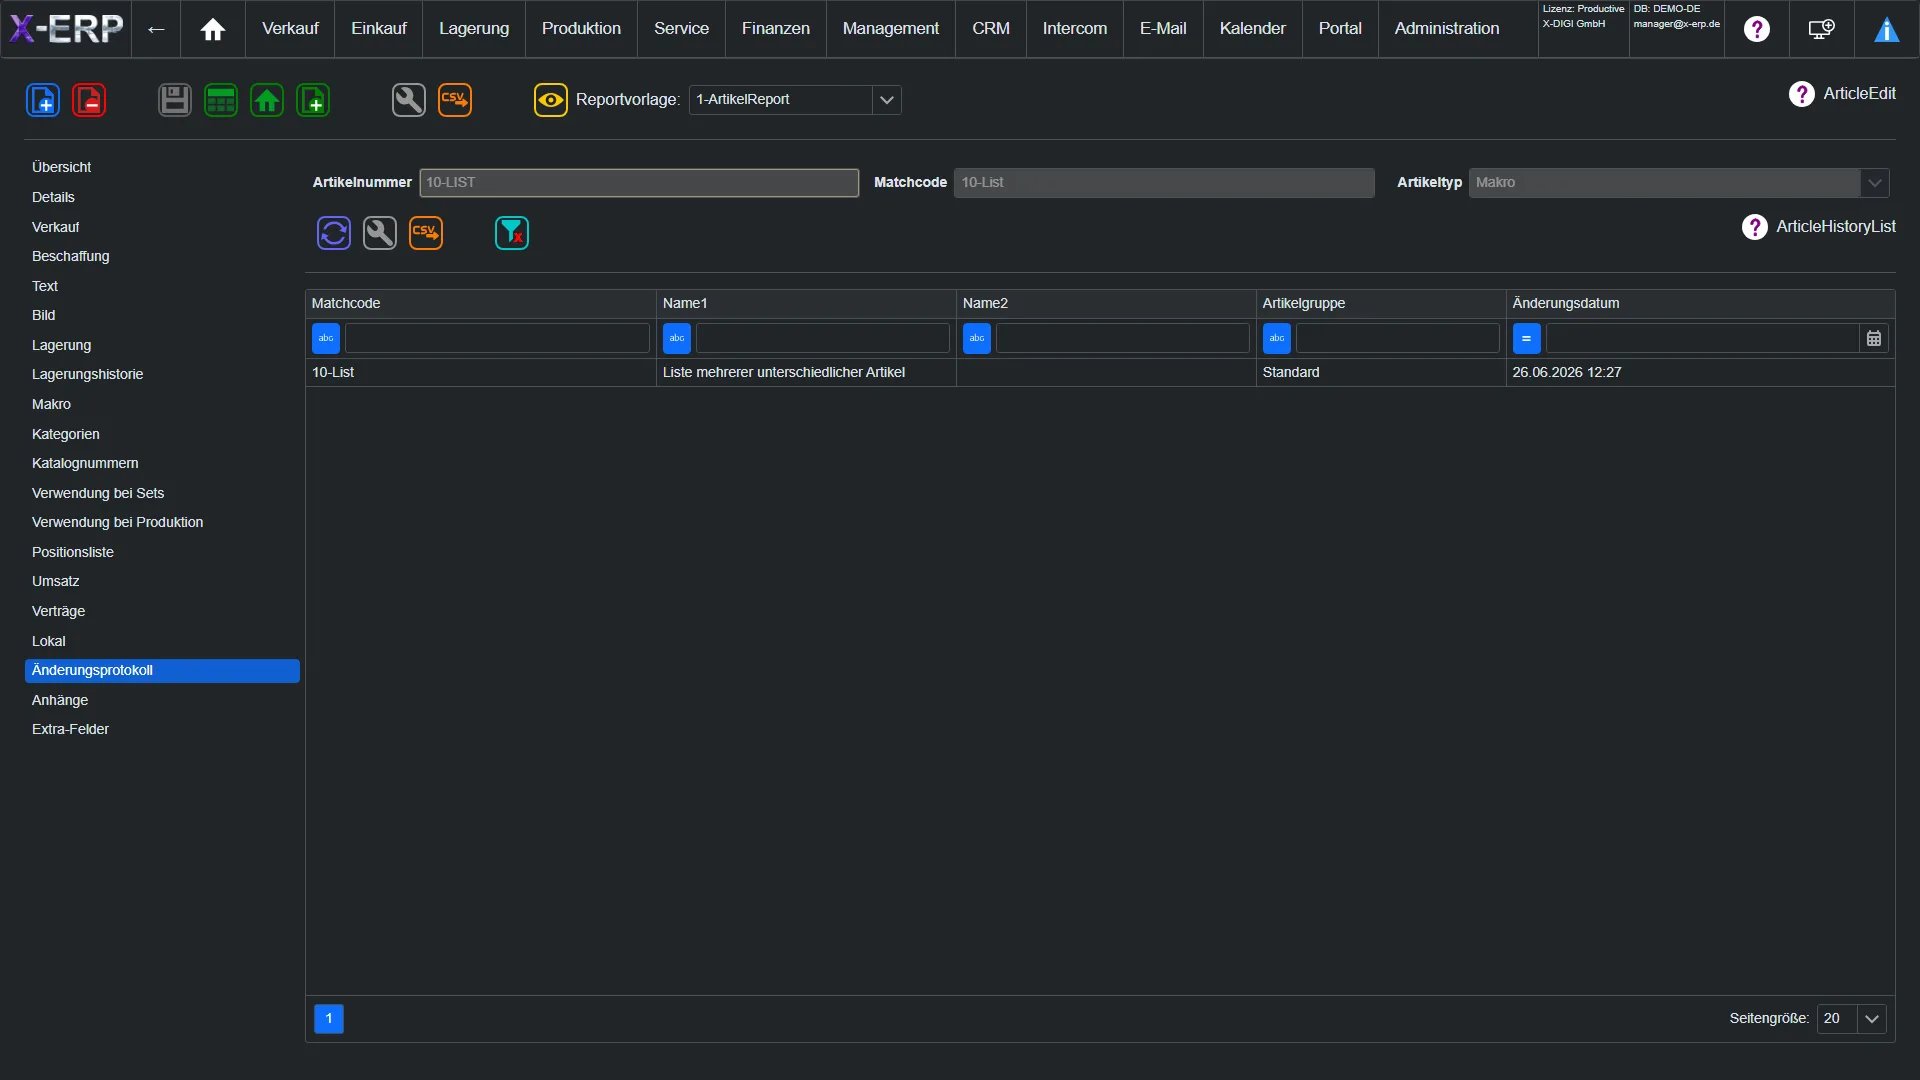Select Katalognummern in the sidebar

click(162, 464)
